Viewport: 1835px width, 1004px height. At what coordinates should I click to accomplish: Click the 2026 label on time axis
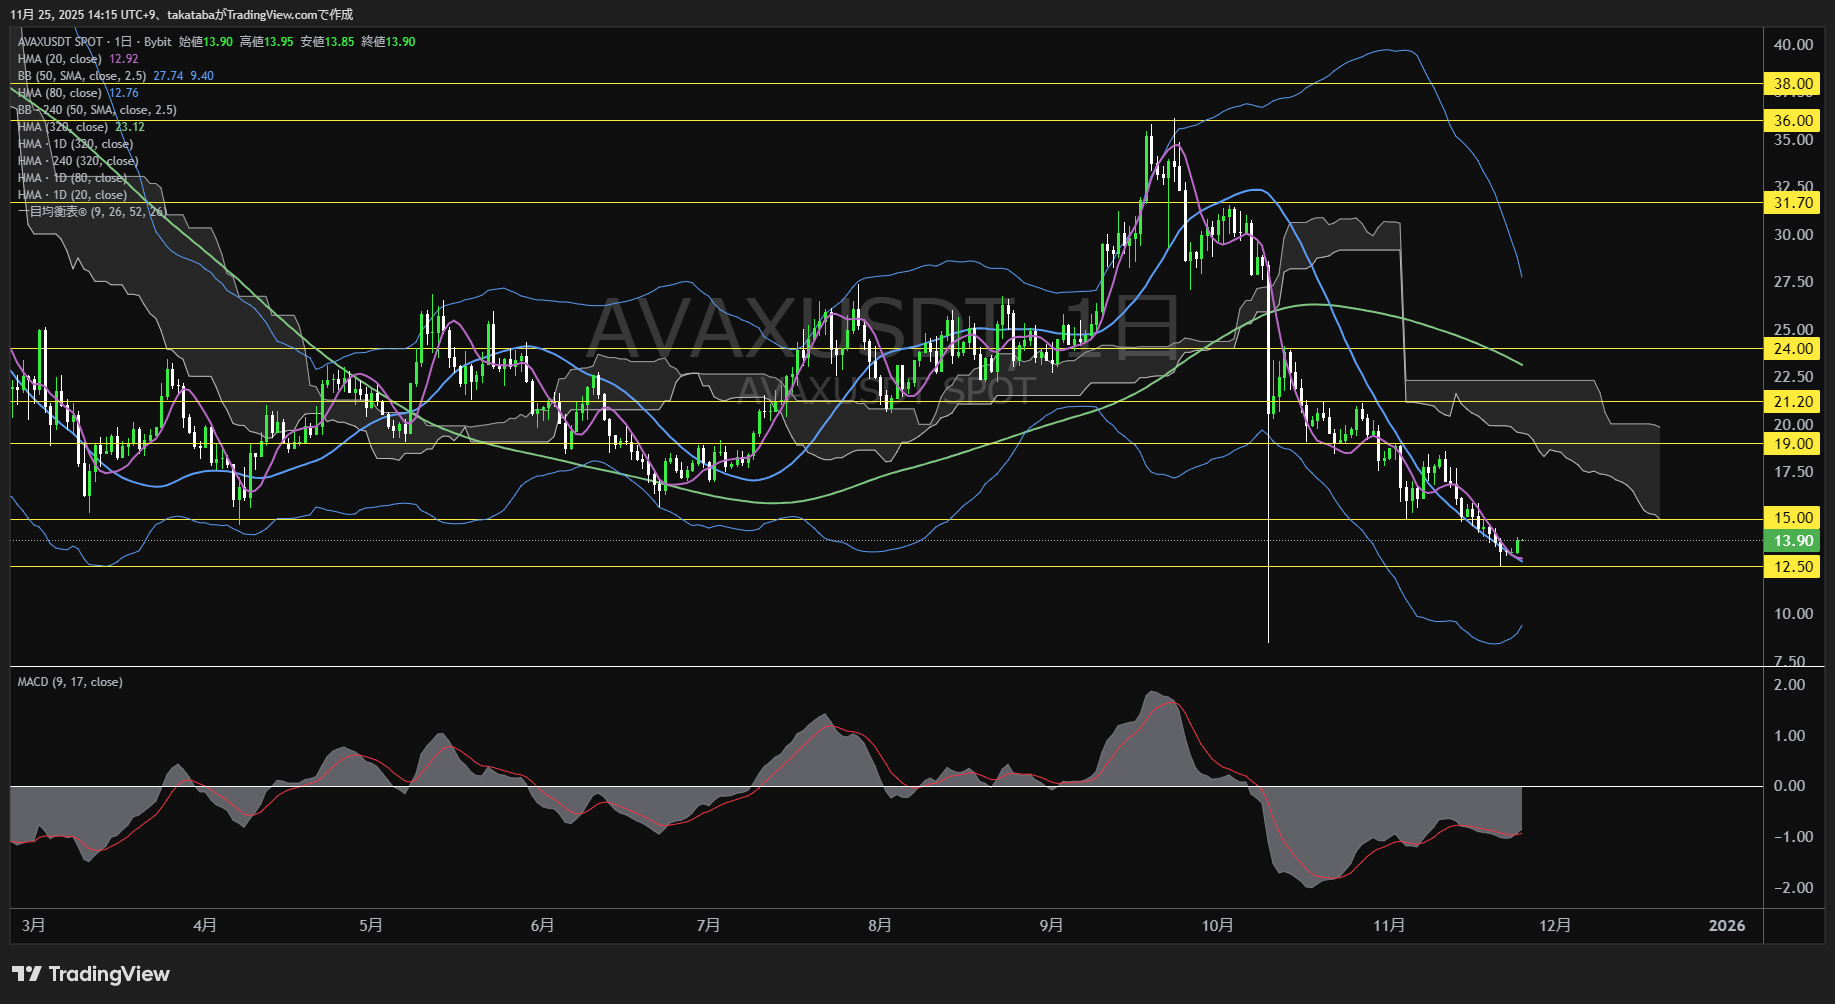(x=1727, y=926)
